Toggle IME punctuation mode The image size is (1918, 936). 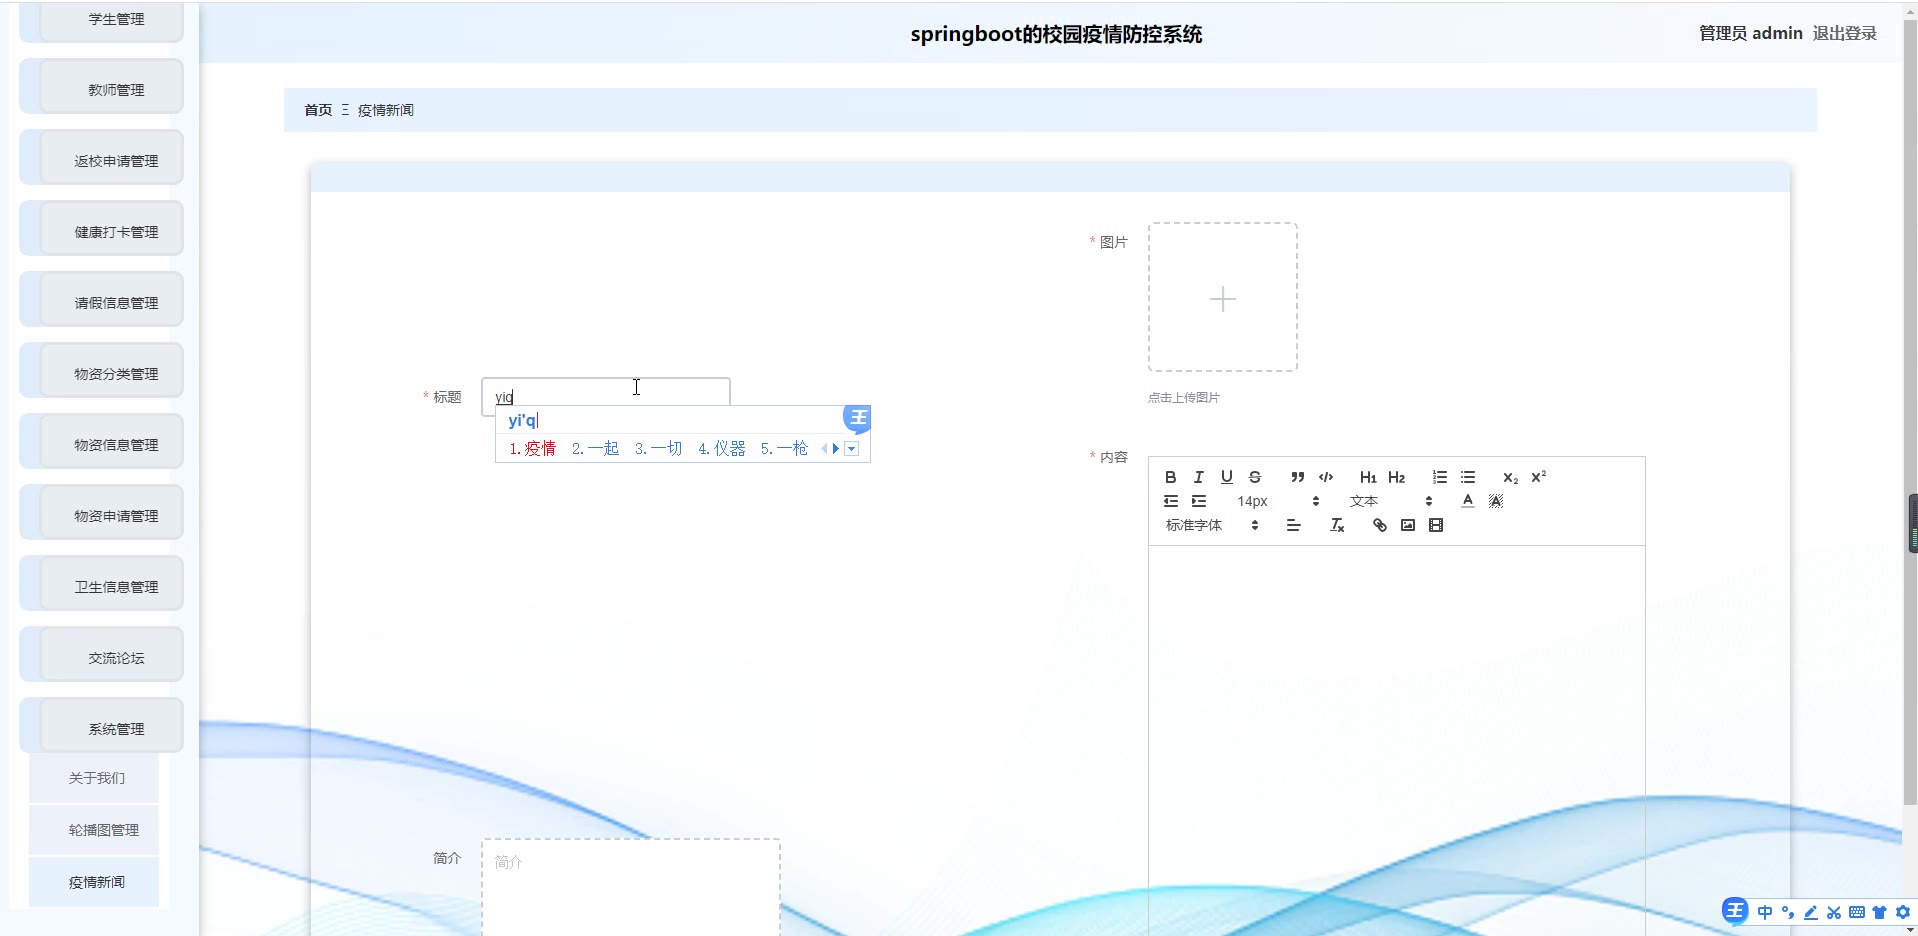tap(1787, 912)
